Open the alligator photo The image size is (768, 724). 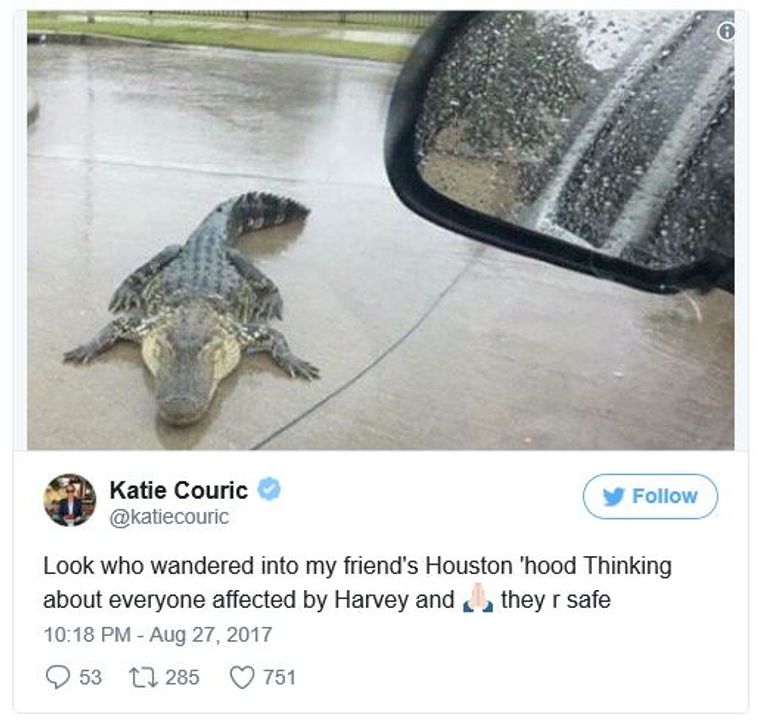point(381,230)
